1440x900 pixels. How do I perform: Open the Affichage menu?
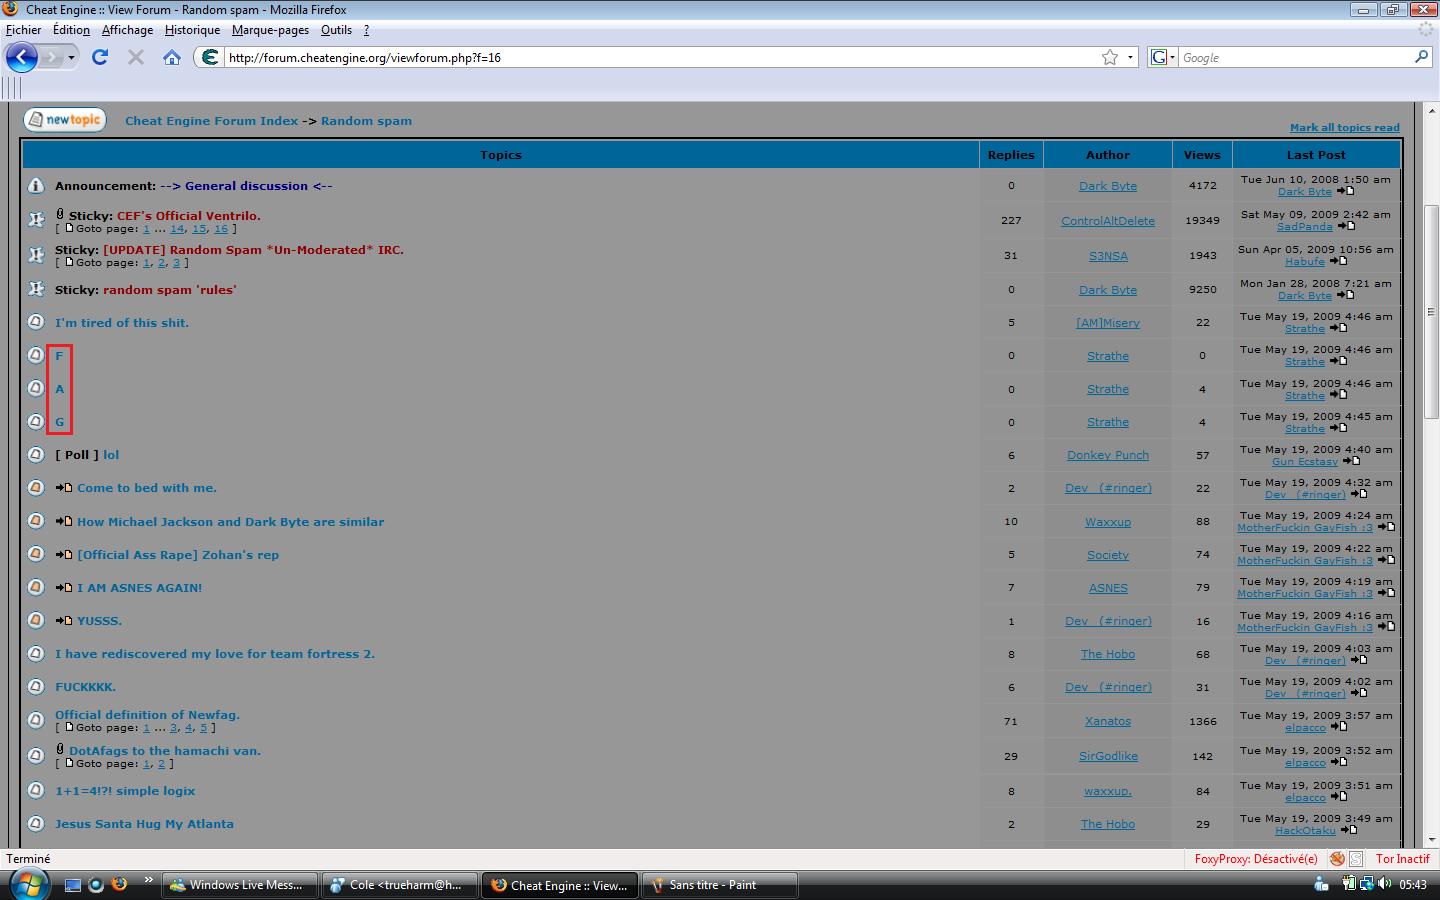click(x=127, y=30)
